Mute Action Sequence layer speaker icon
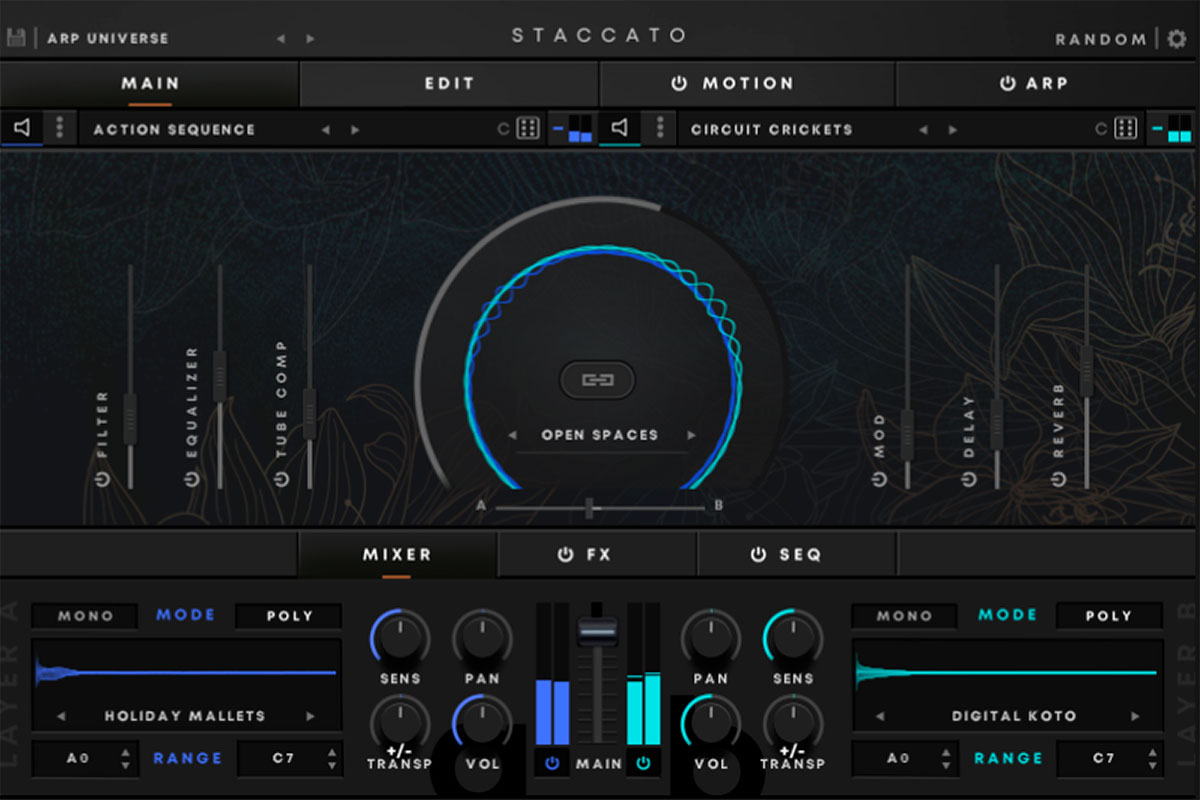The width and height of the screenshot is (1200, 800). [x=22, y=128]
